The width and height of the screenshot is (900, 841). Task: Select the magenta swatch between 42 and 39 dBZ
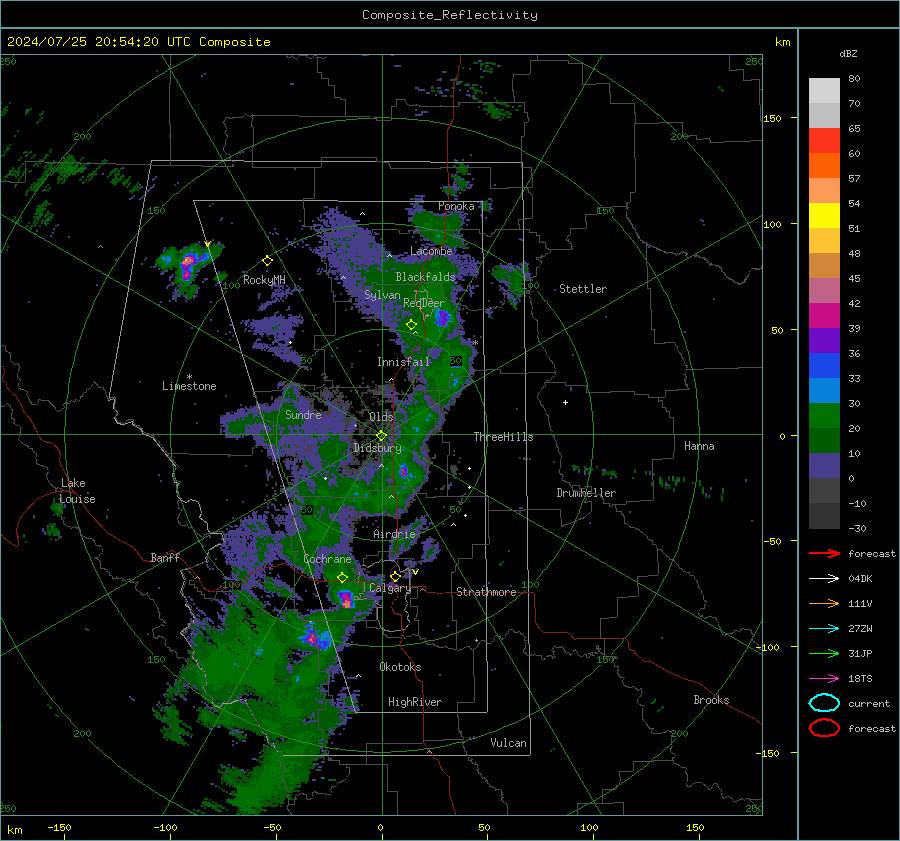[824, 316]
